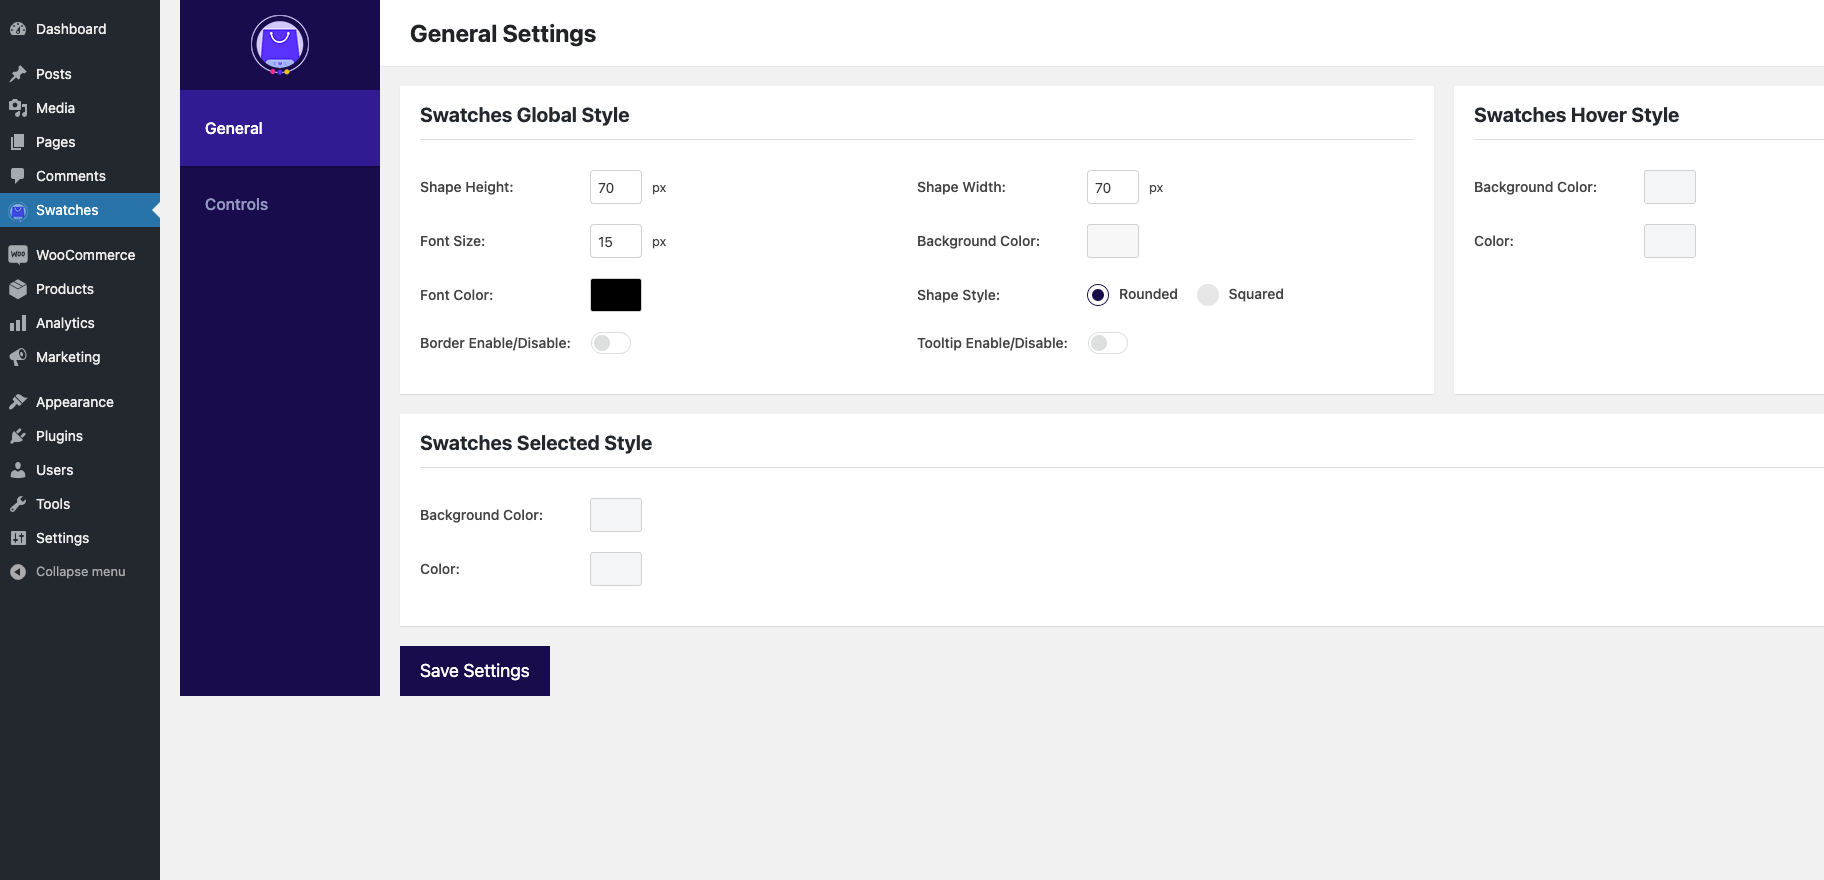
Task: Click the Plugins plug icon
Action: (18, 436)
